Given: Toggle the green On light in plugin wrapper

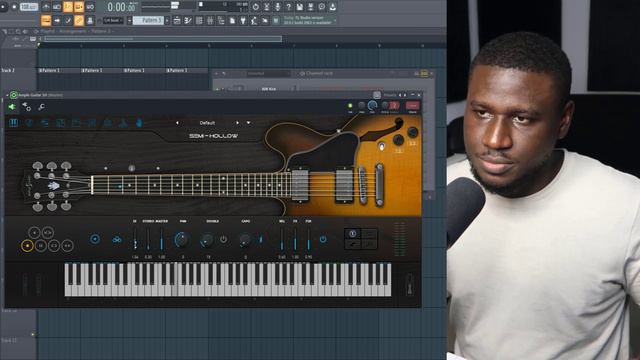Looking at the screenshot, I should tap(350, 106).
